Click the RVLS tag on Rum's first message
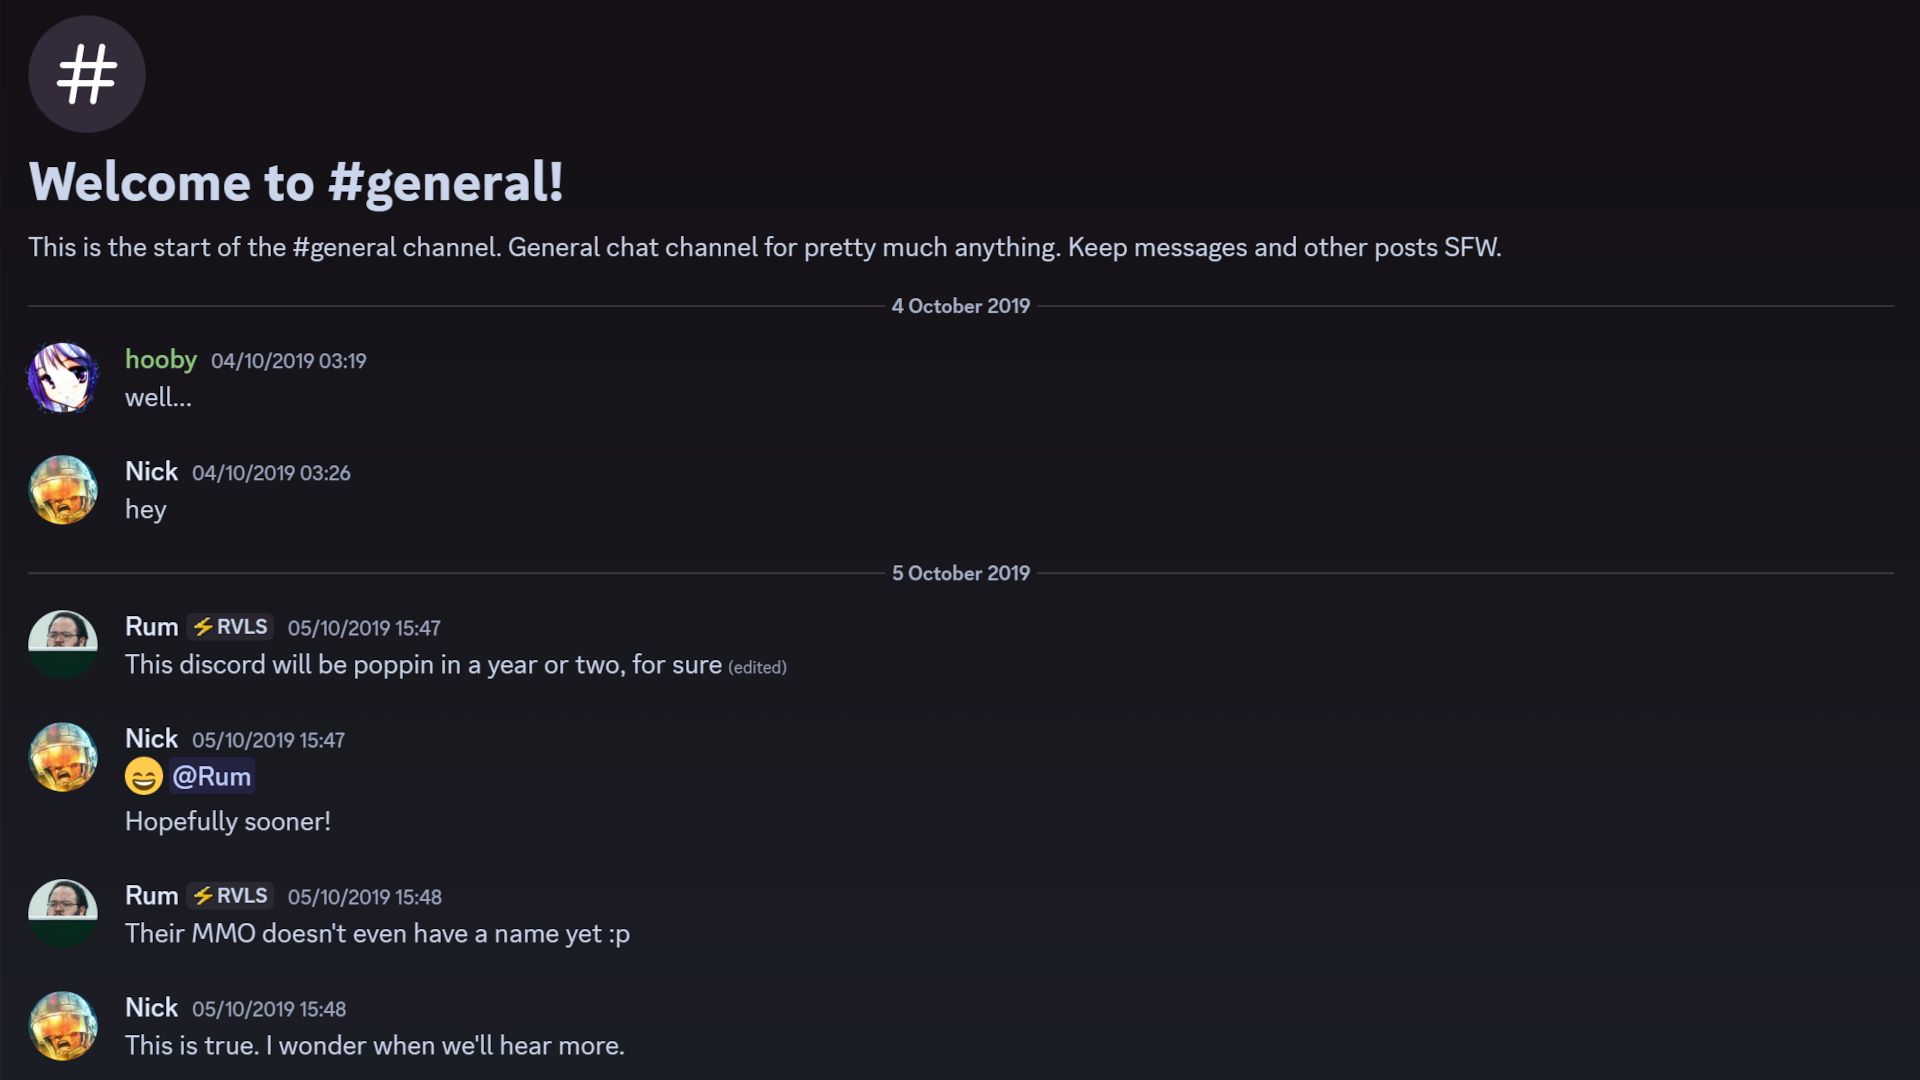Image resolution: width=1920 pixels, height=1080 pixels. pos(230,626)
